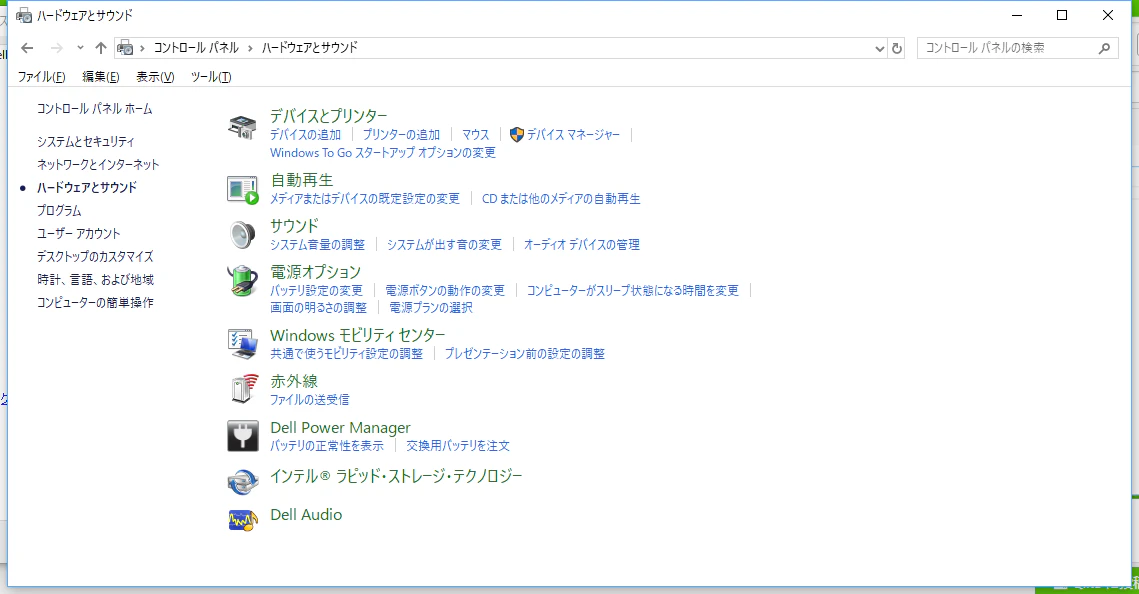
Task: Open デバイス マネージャー link
Action: [573, 135]
